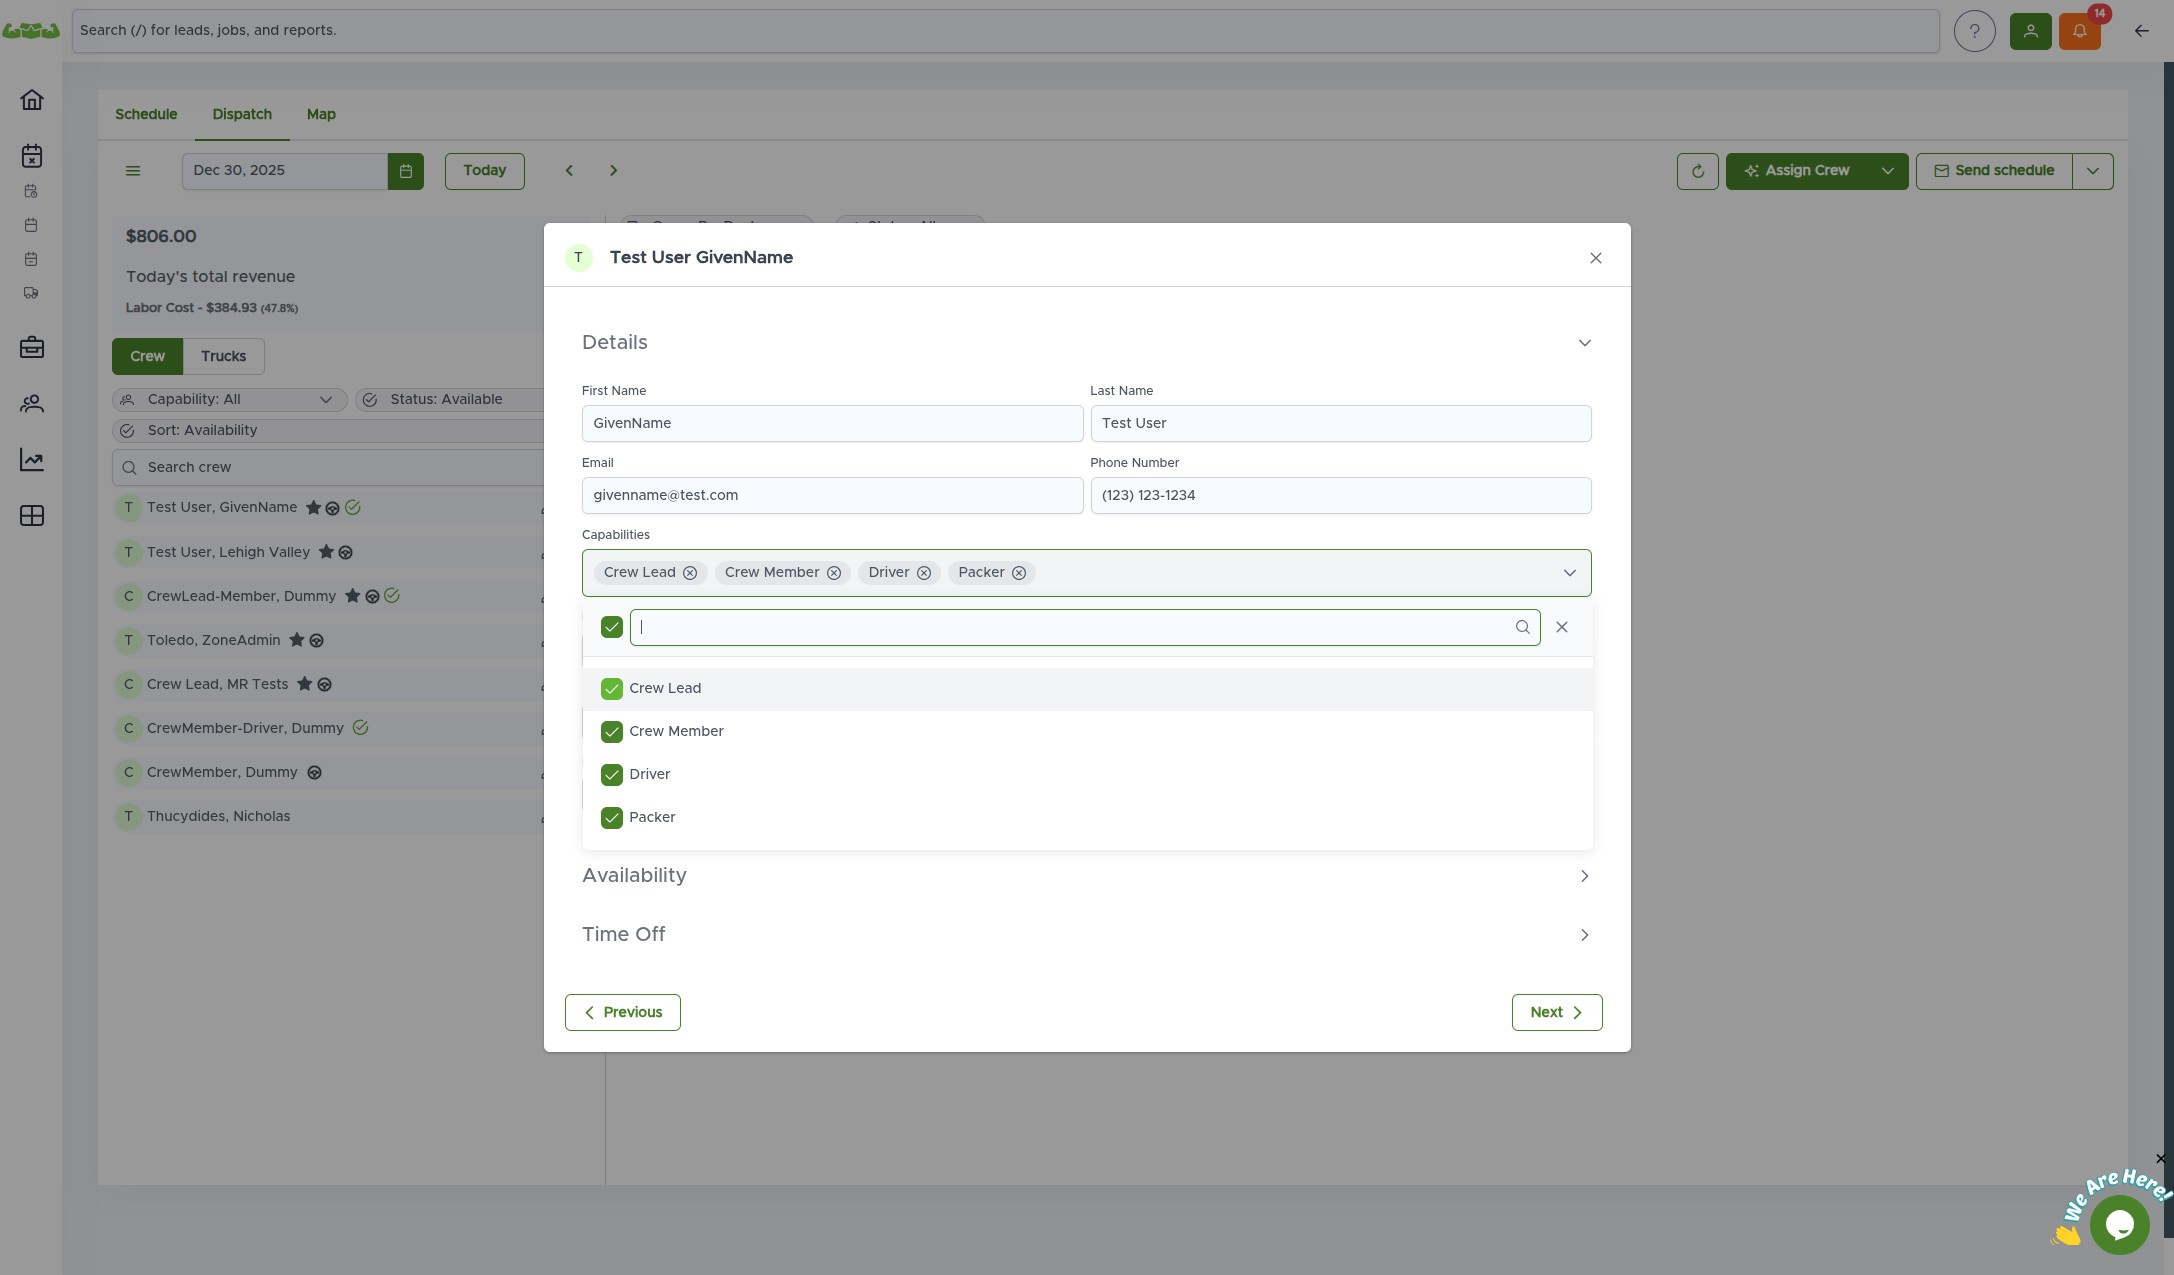Click the help question mark icon
The image size is (2174, 1275).
coord(1974,31)
